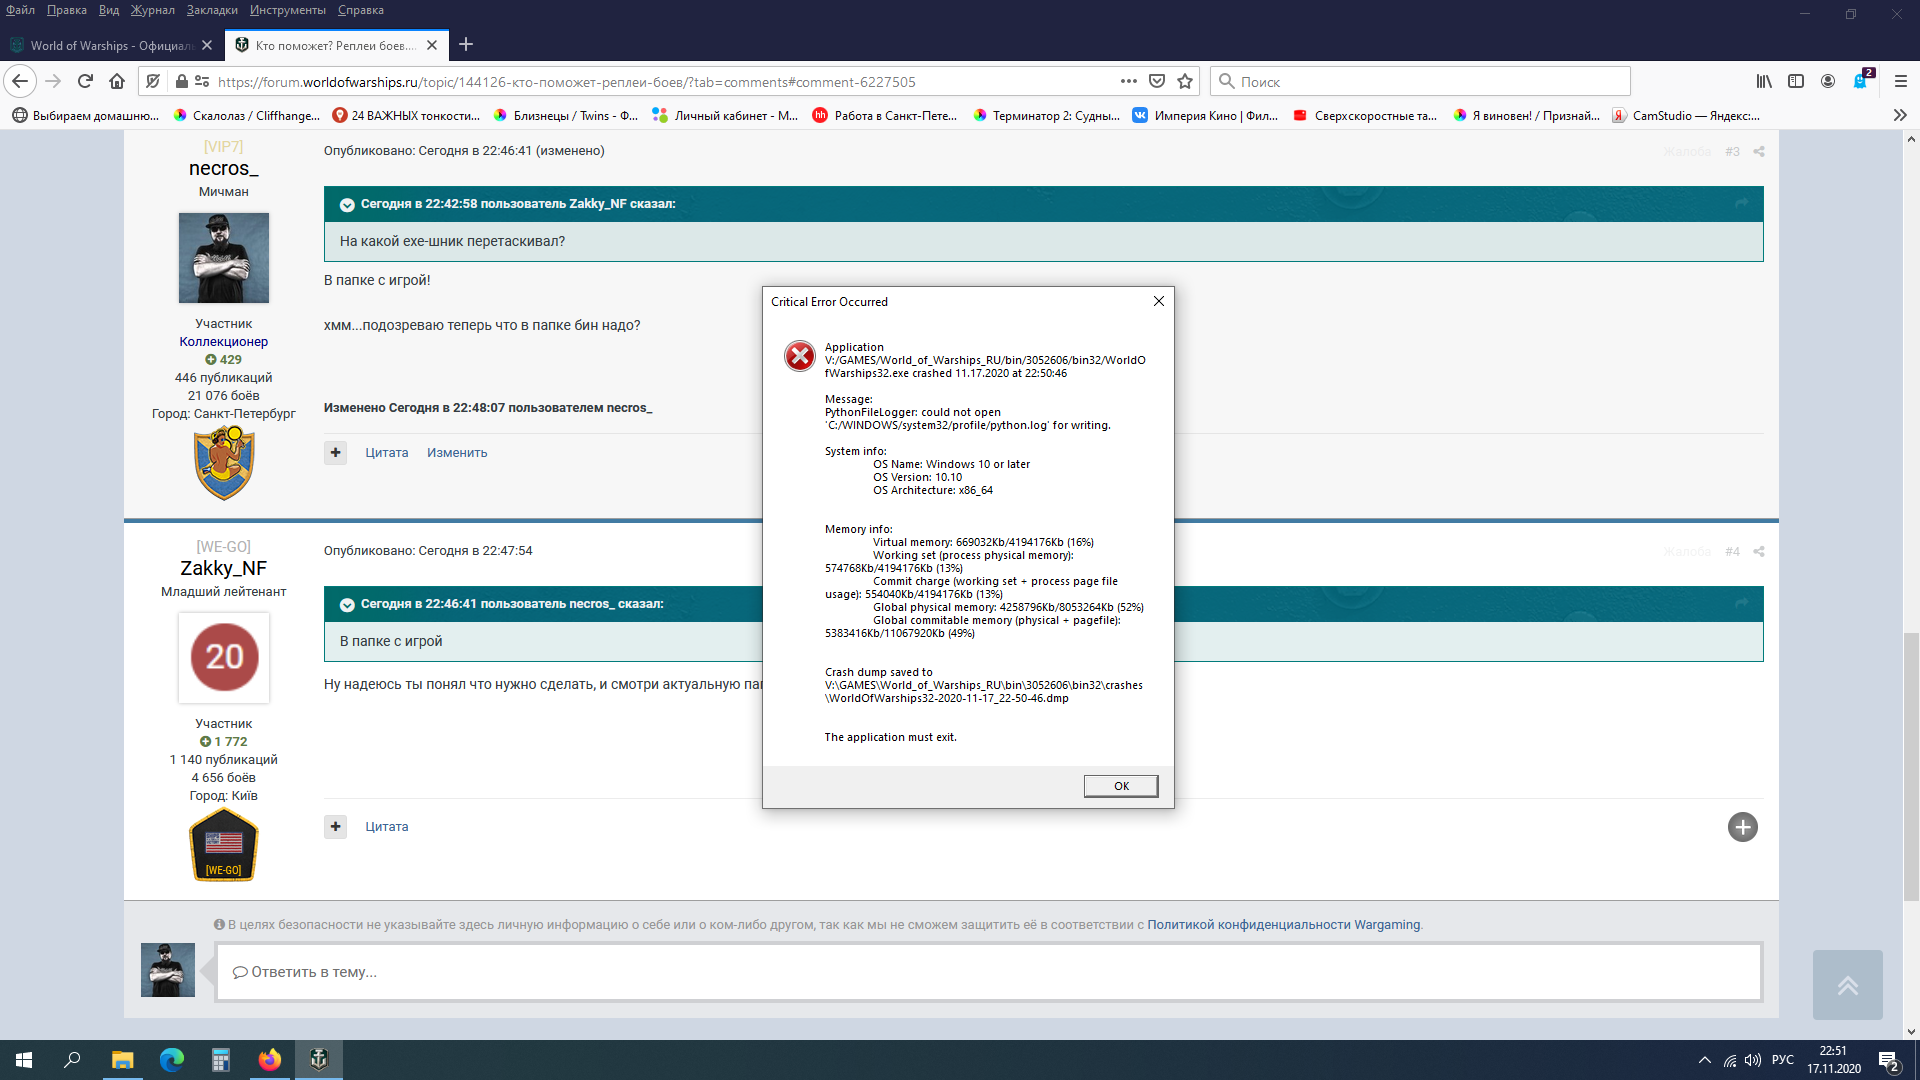
Task: Click Цитата link under necros_ post
Action: point(387,453)
